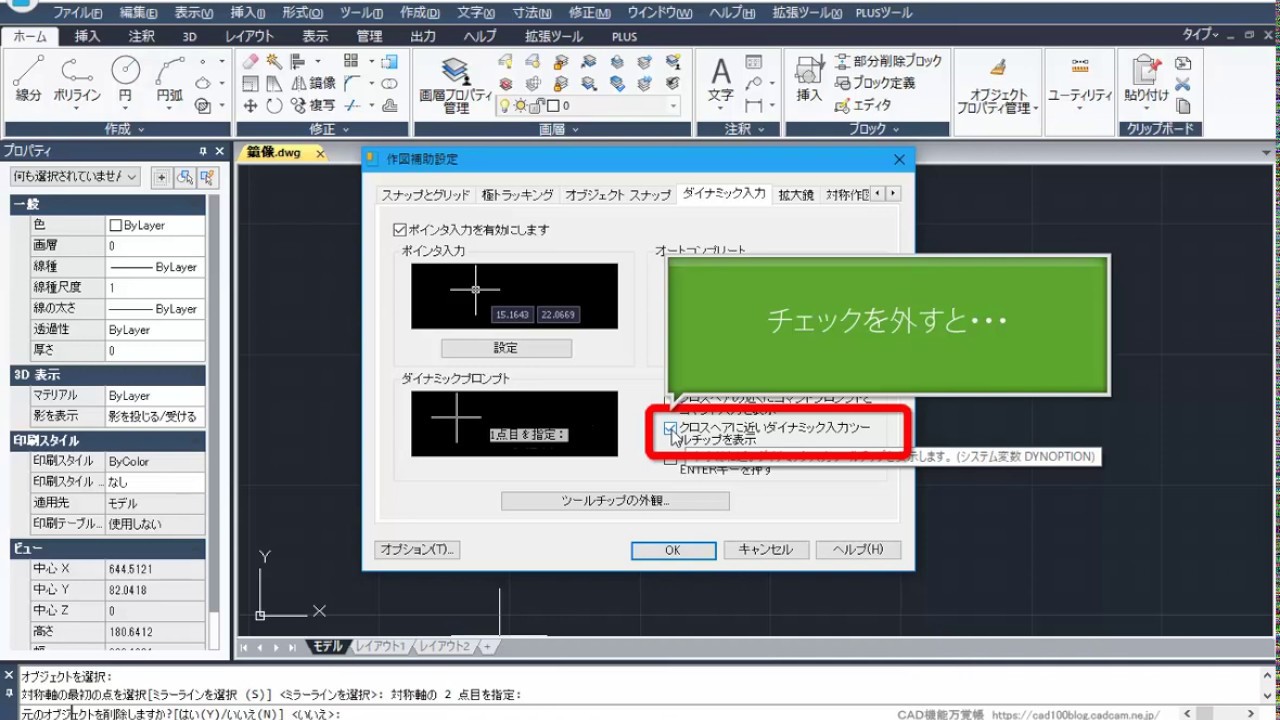The image size is (1280, 720).
Task: Open the layer selection dropdown in the ribbon
Action: coord(673,105)
